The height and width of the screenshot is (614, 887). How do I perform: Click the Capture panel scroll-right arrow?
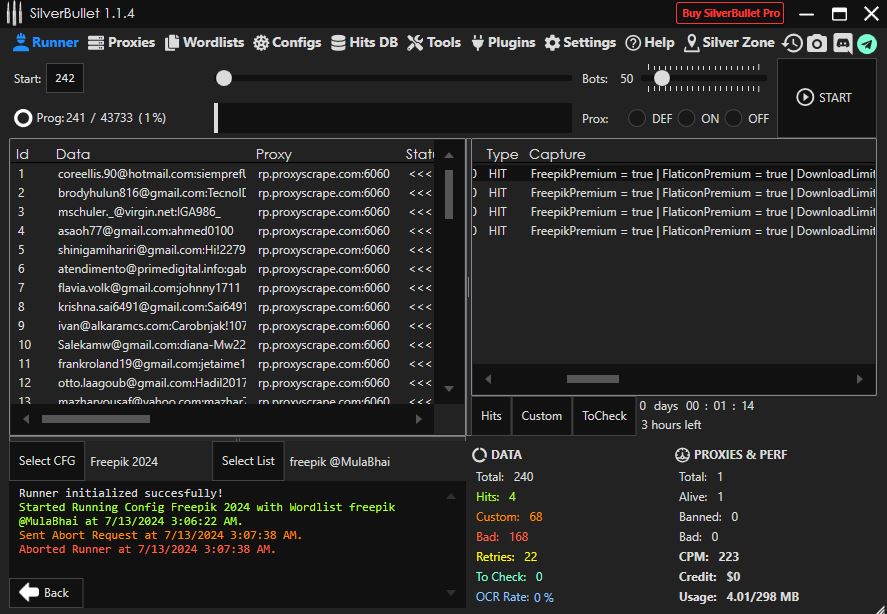860,379
